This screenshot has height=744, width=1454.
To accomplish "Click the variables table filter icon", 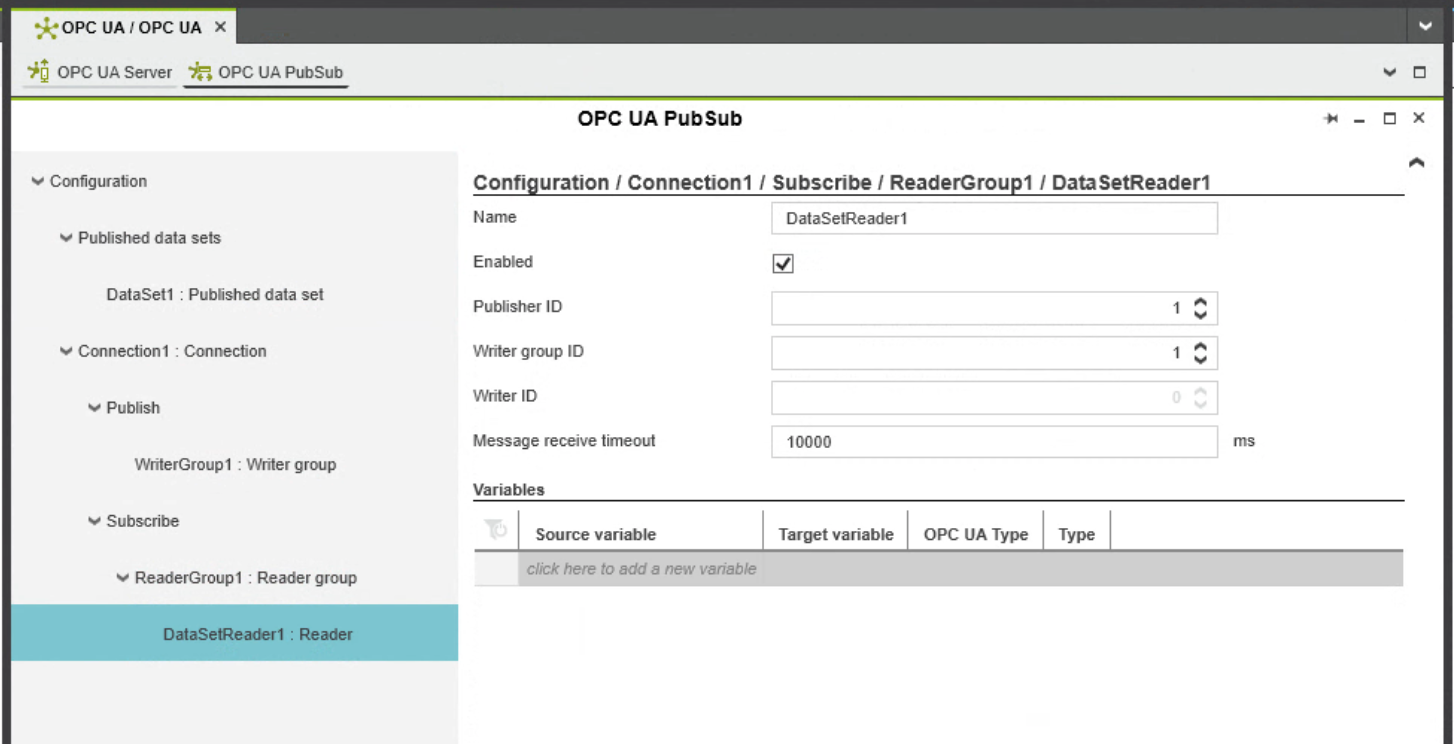I will [x=496, y=530].
